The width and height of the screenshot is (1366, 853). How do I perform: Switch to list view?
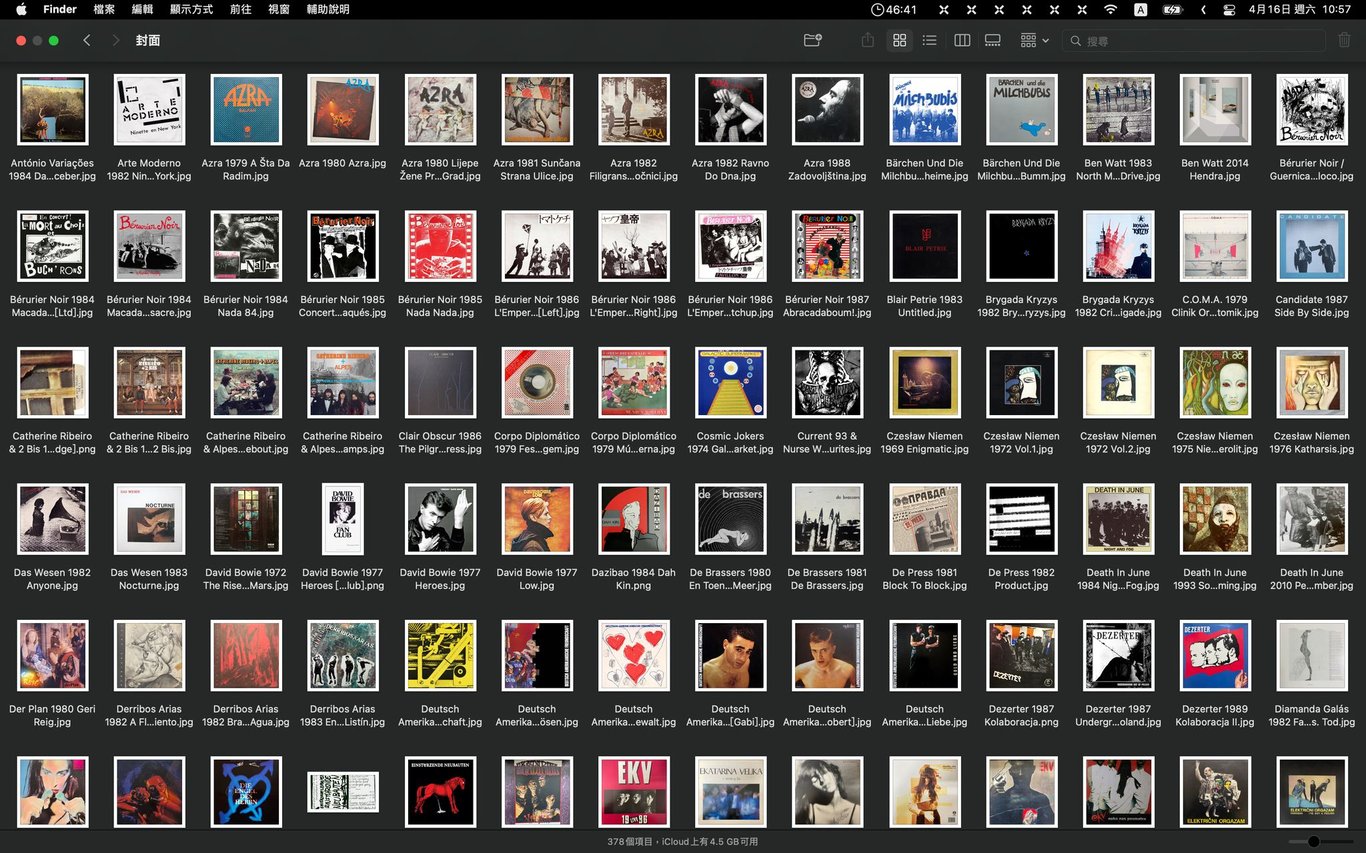coord(930,40)
